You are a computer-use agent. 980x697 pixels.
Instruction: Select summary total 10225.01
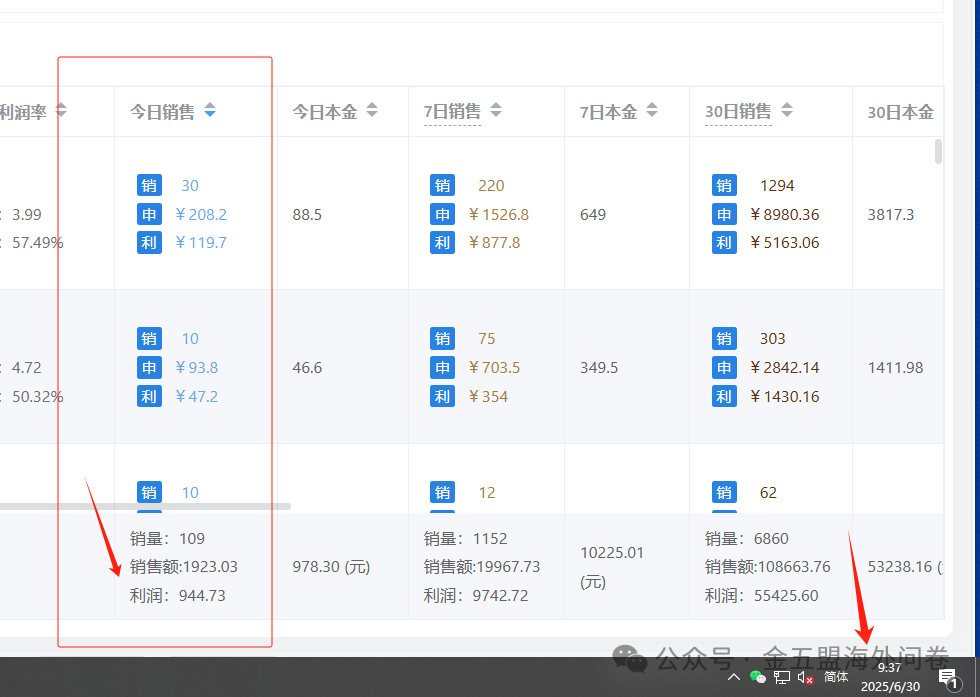pos(612,553)
